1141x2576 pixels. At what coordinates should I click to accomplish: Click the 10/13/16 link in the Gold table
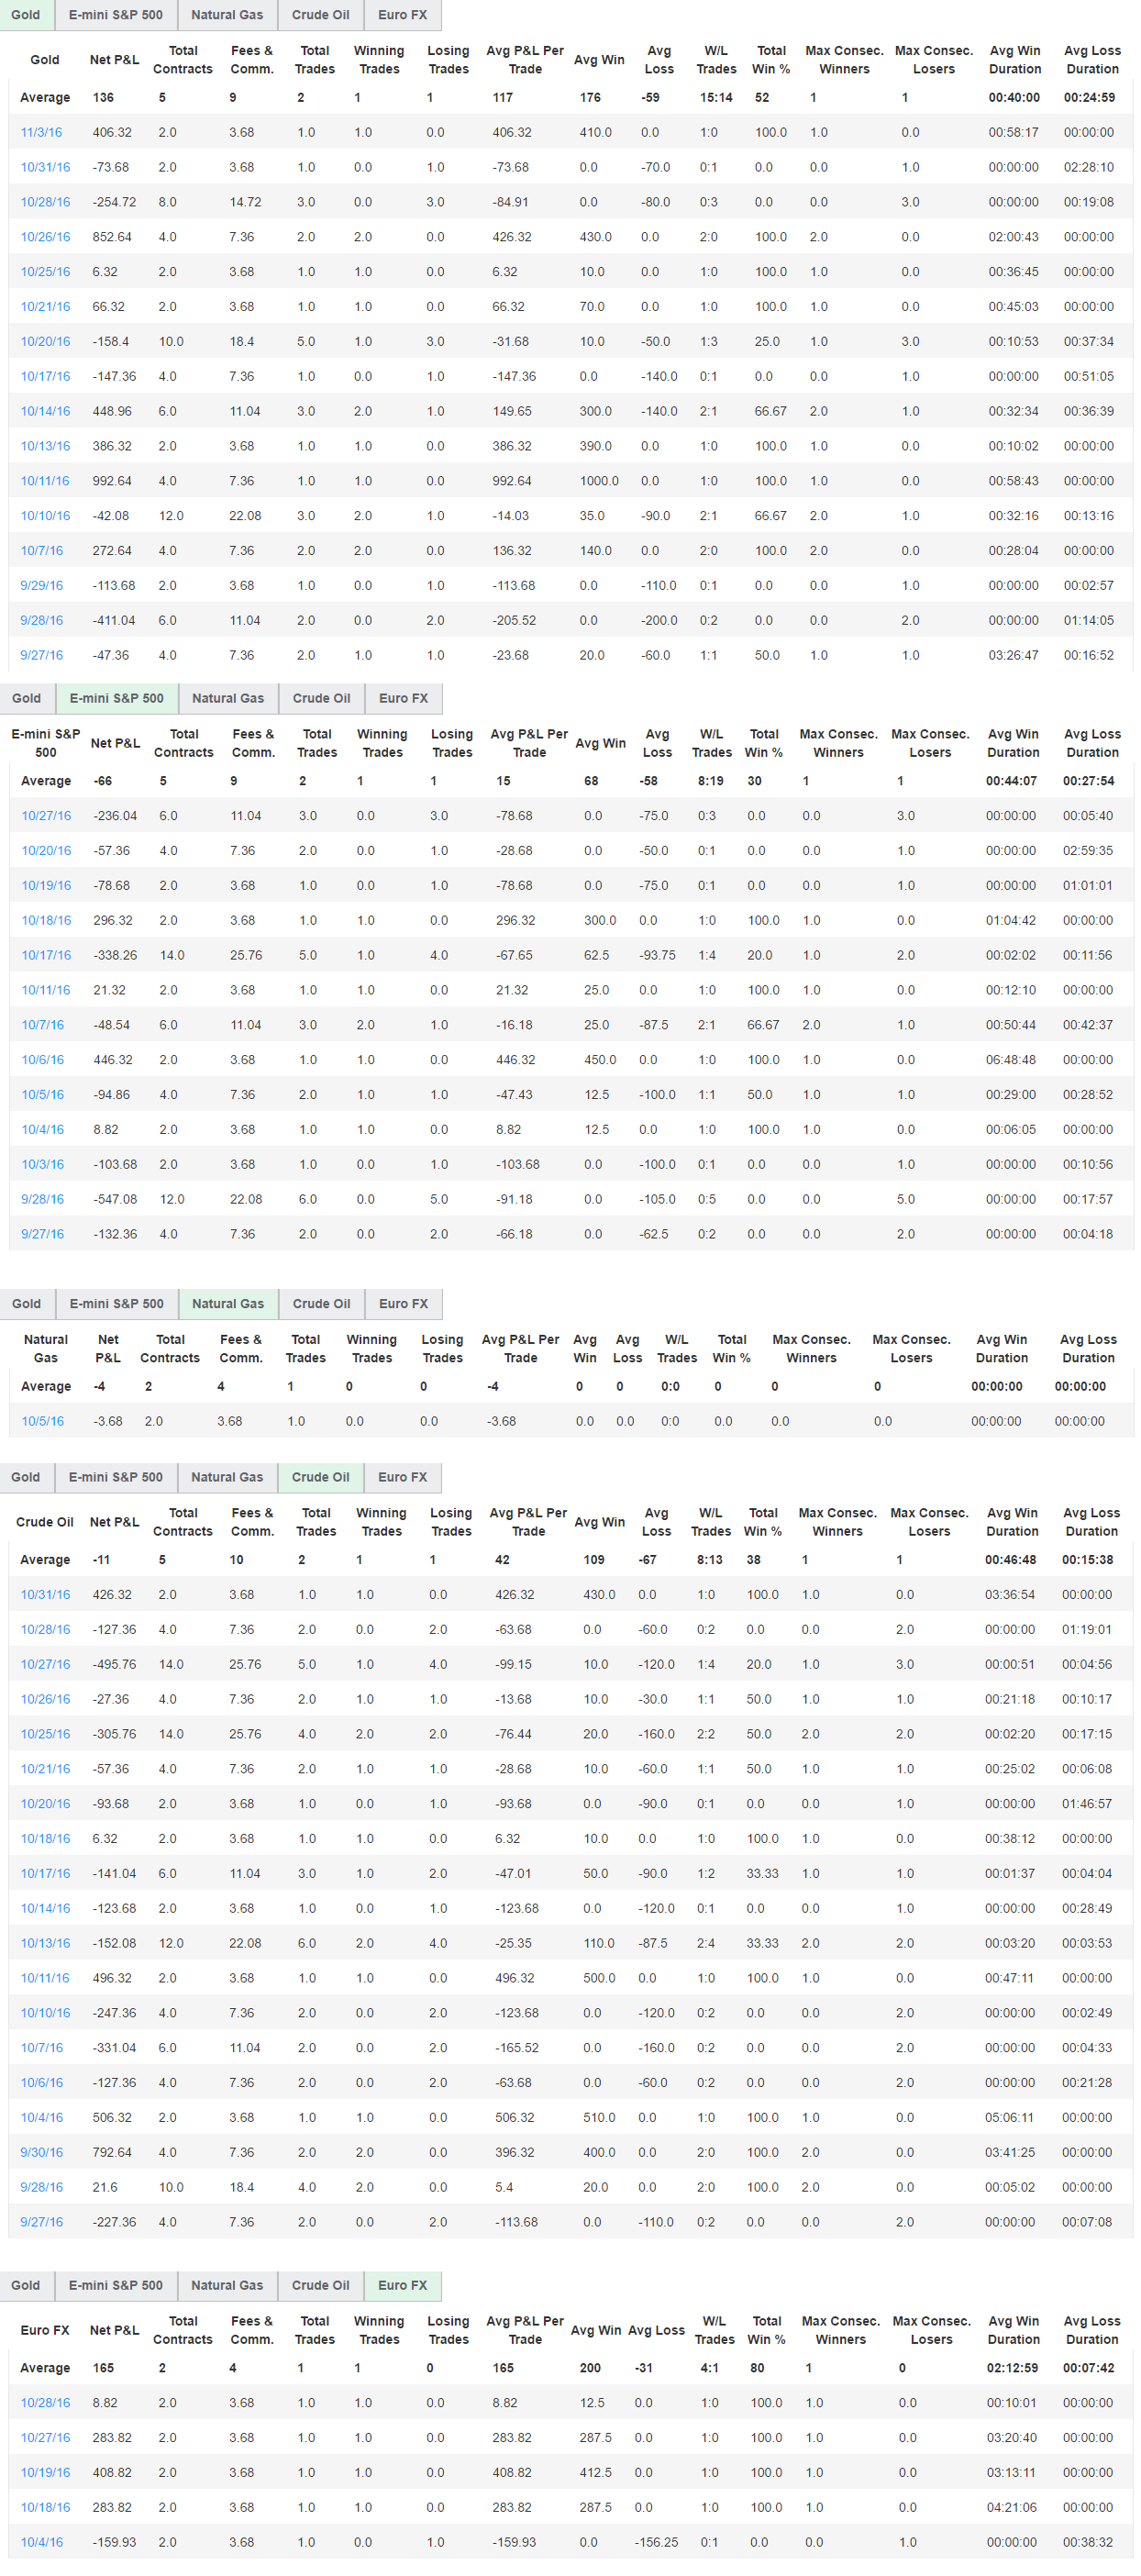tap(45, 446)
